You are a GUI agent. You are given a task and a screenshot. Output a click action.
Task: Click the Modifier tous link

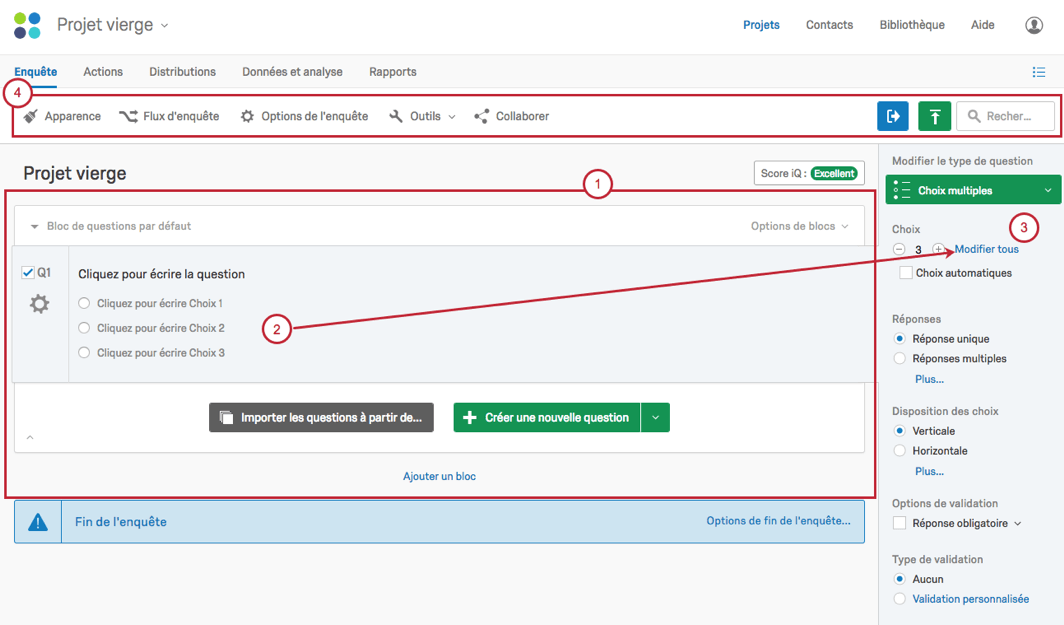click(x=987, y=249)
